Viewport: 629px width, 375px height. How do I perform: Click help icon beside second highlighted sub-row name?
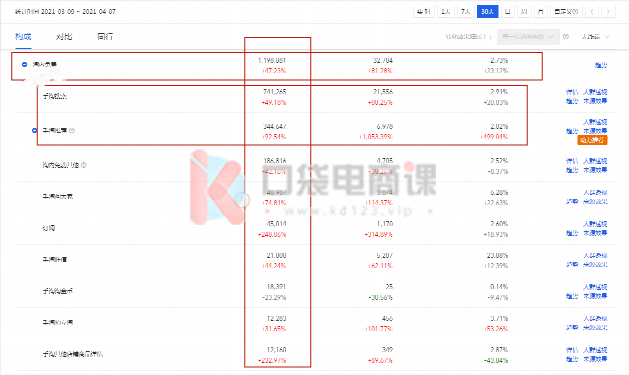click(72, 130)
